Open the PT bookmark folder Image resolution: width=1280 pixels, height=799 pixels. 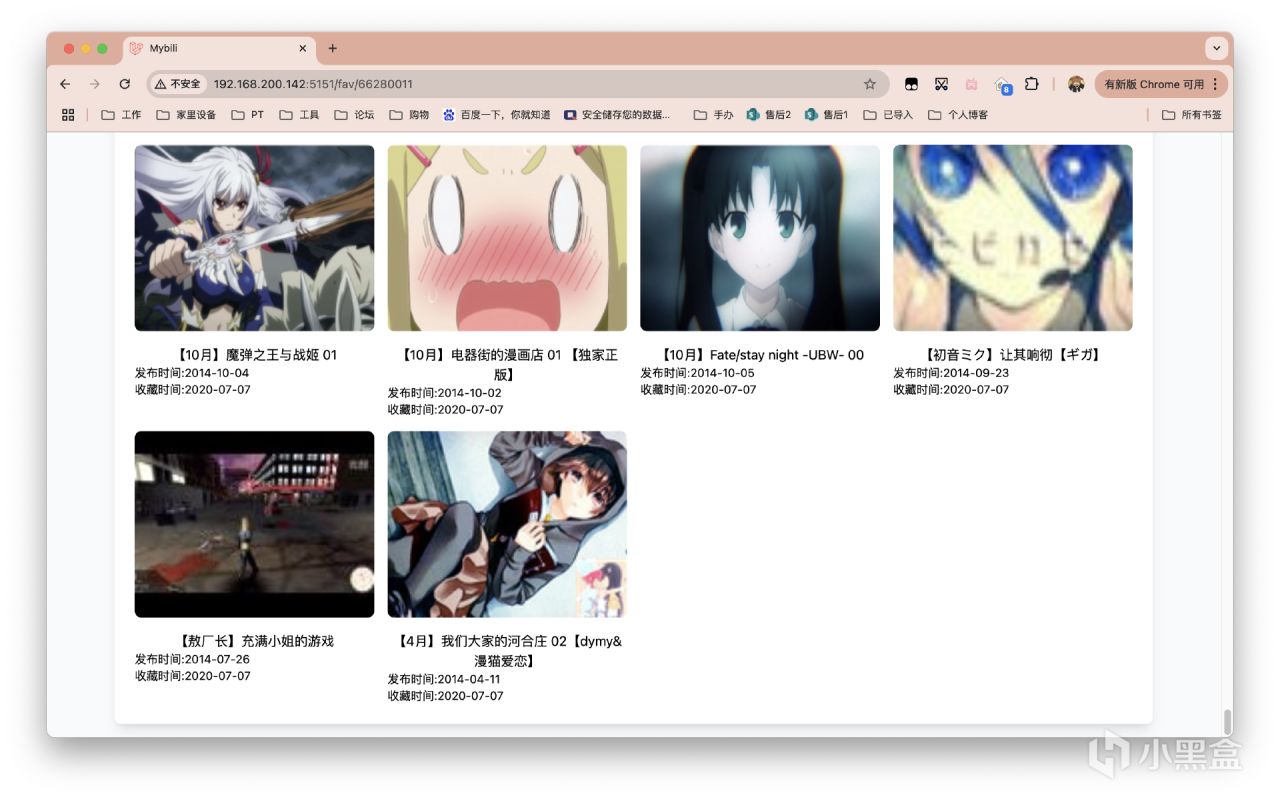pyautogui.click(x=248, y=115)
